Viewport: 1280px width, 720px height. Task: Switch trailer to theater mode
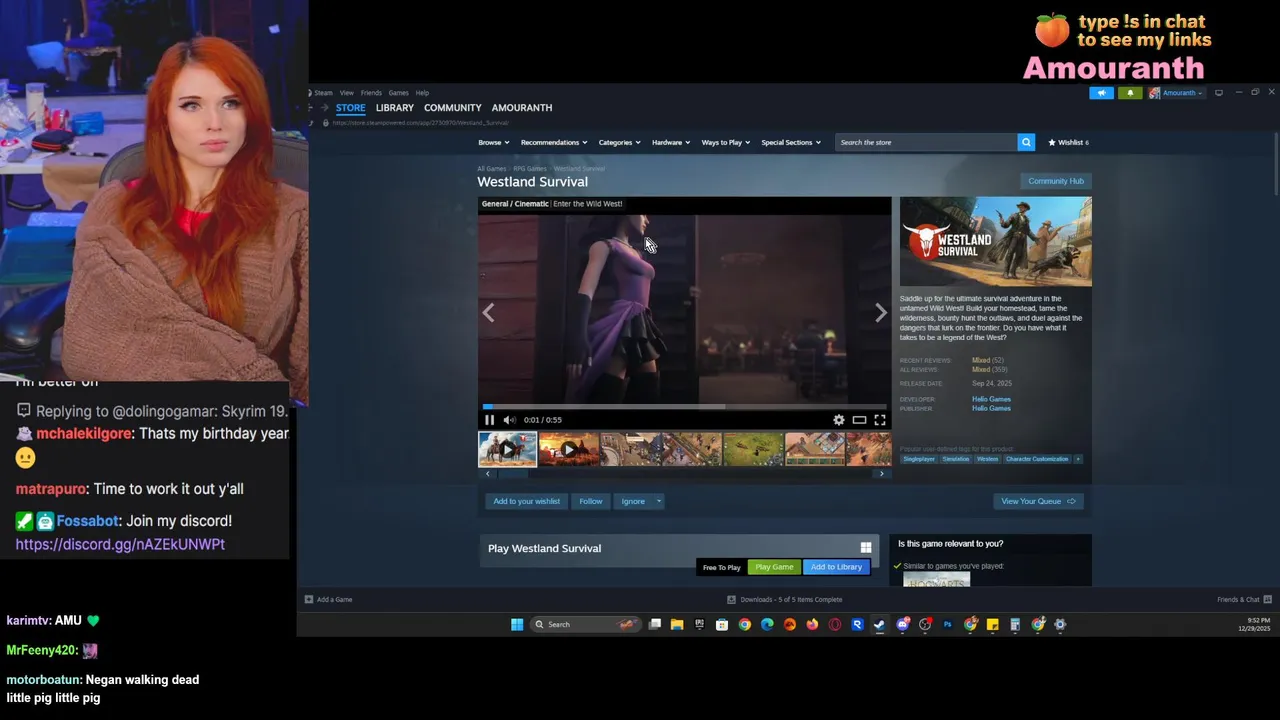click(x=859, y=420)
